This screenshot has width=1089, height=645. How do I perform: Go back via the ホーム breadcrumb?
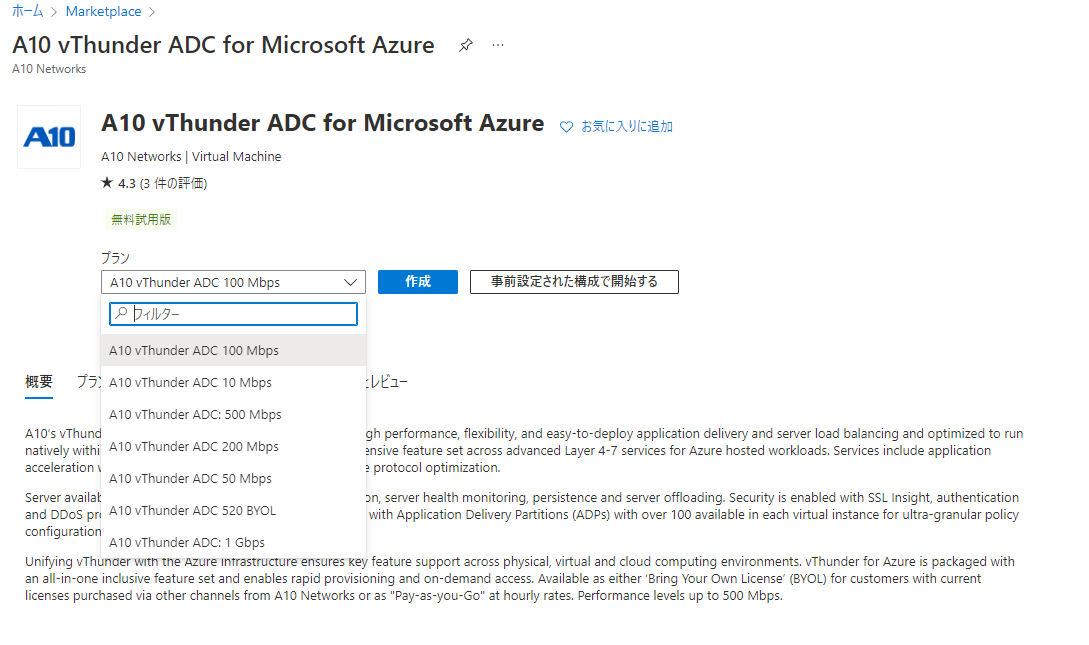[x=27, y=11]
